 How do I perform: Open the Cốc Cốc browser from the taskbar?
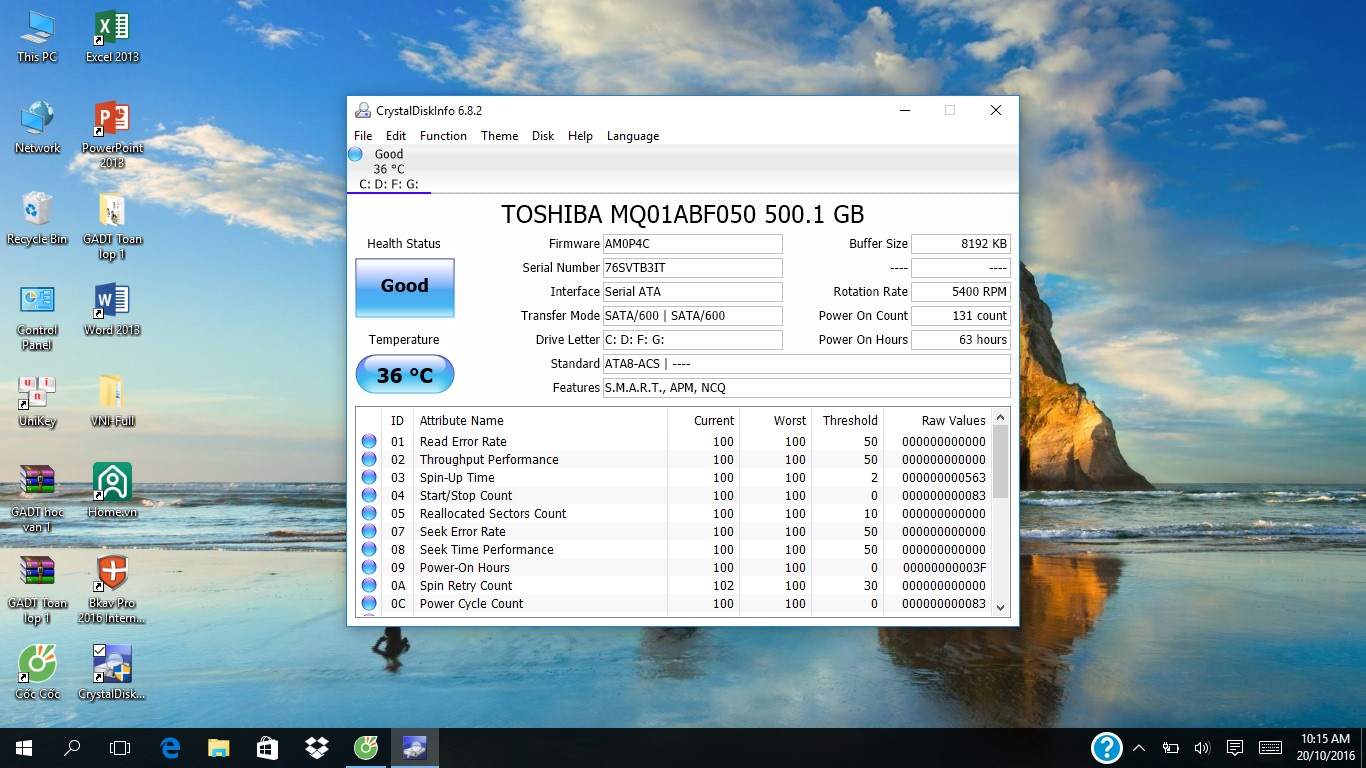pyautogui.click(x=366, y=747)
